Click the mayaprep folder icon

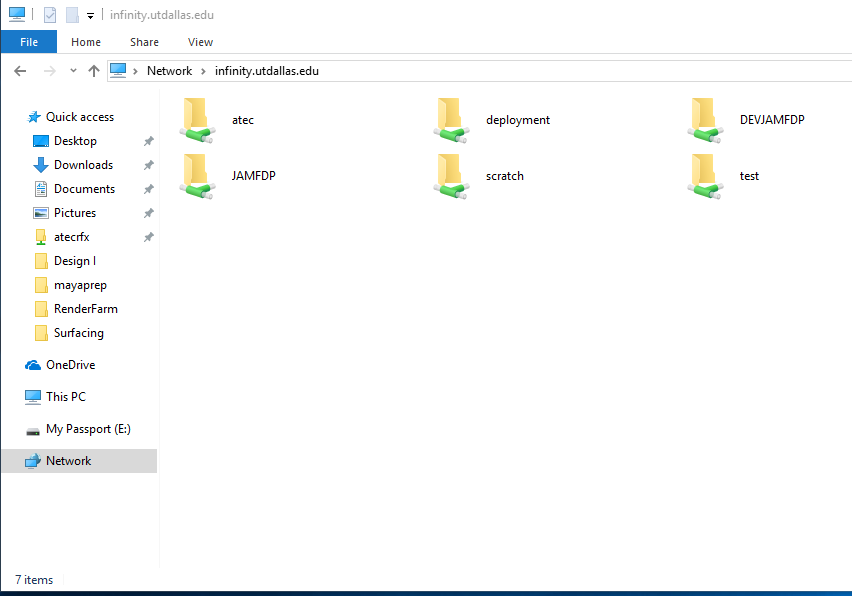pos(41,285)
